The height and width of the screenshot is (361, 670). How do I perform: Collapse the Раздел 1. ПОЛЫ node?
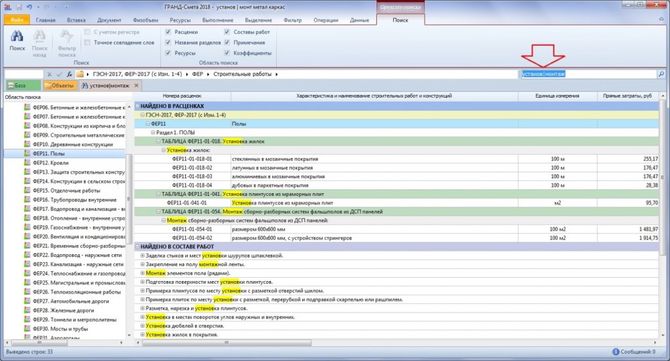pos(153,132)
